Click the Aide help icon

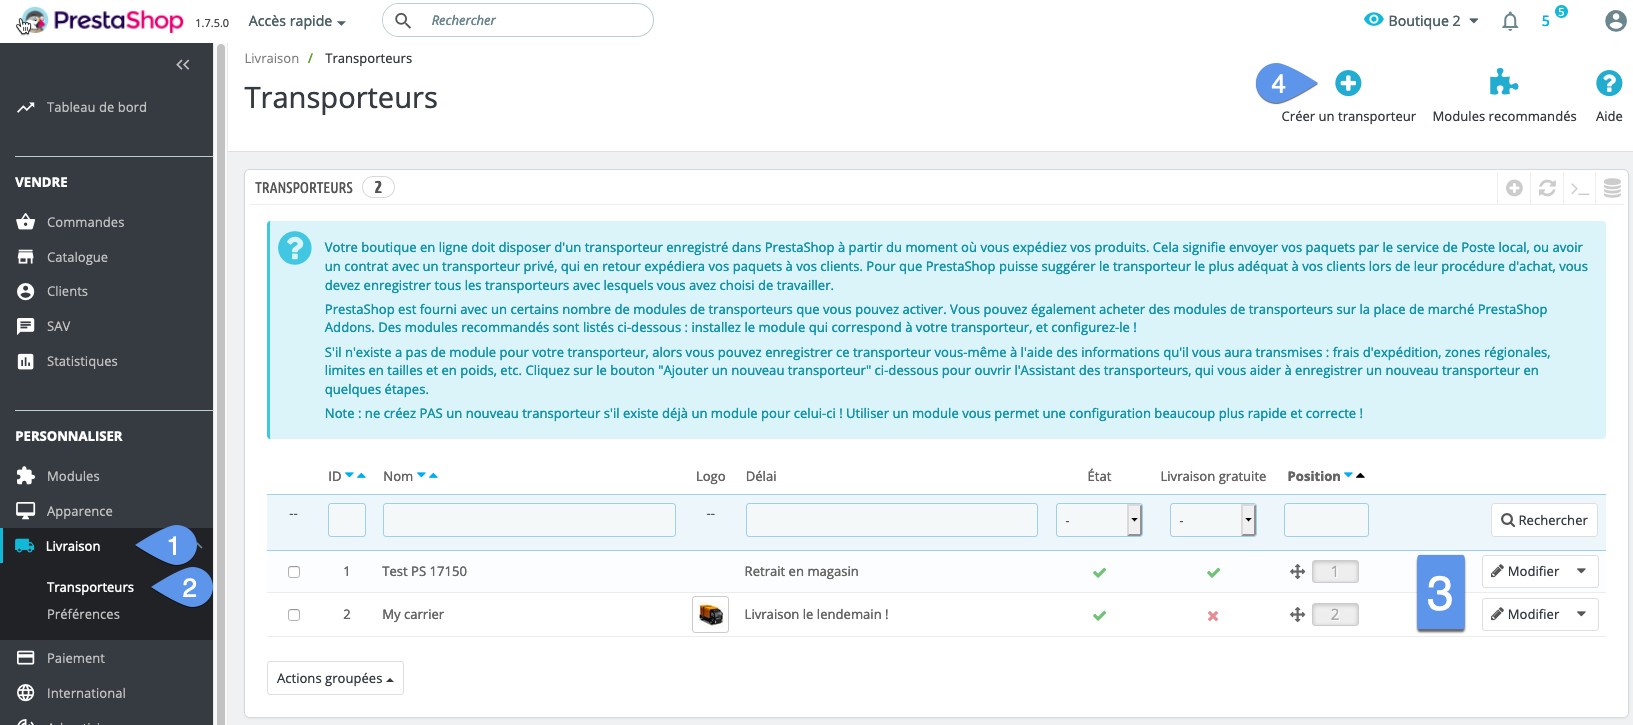1608,84
